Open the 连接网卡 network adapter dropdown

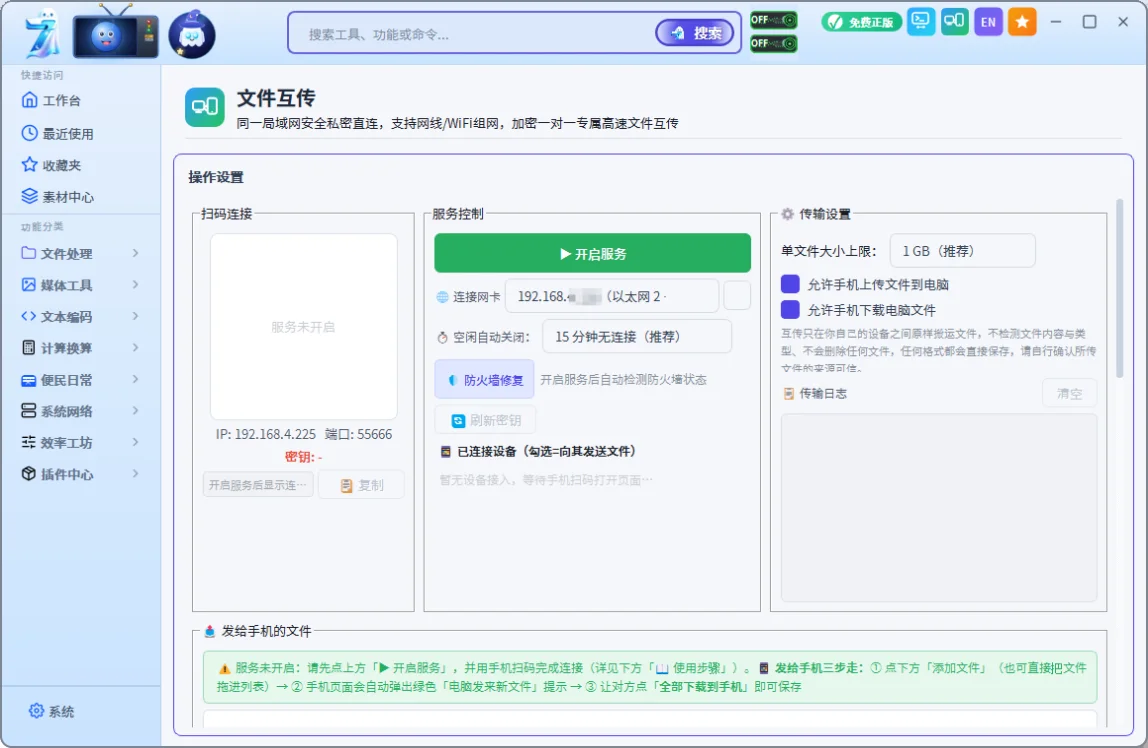point(612,296)
